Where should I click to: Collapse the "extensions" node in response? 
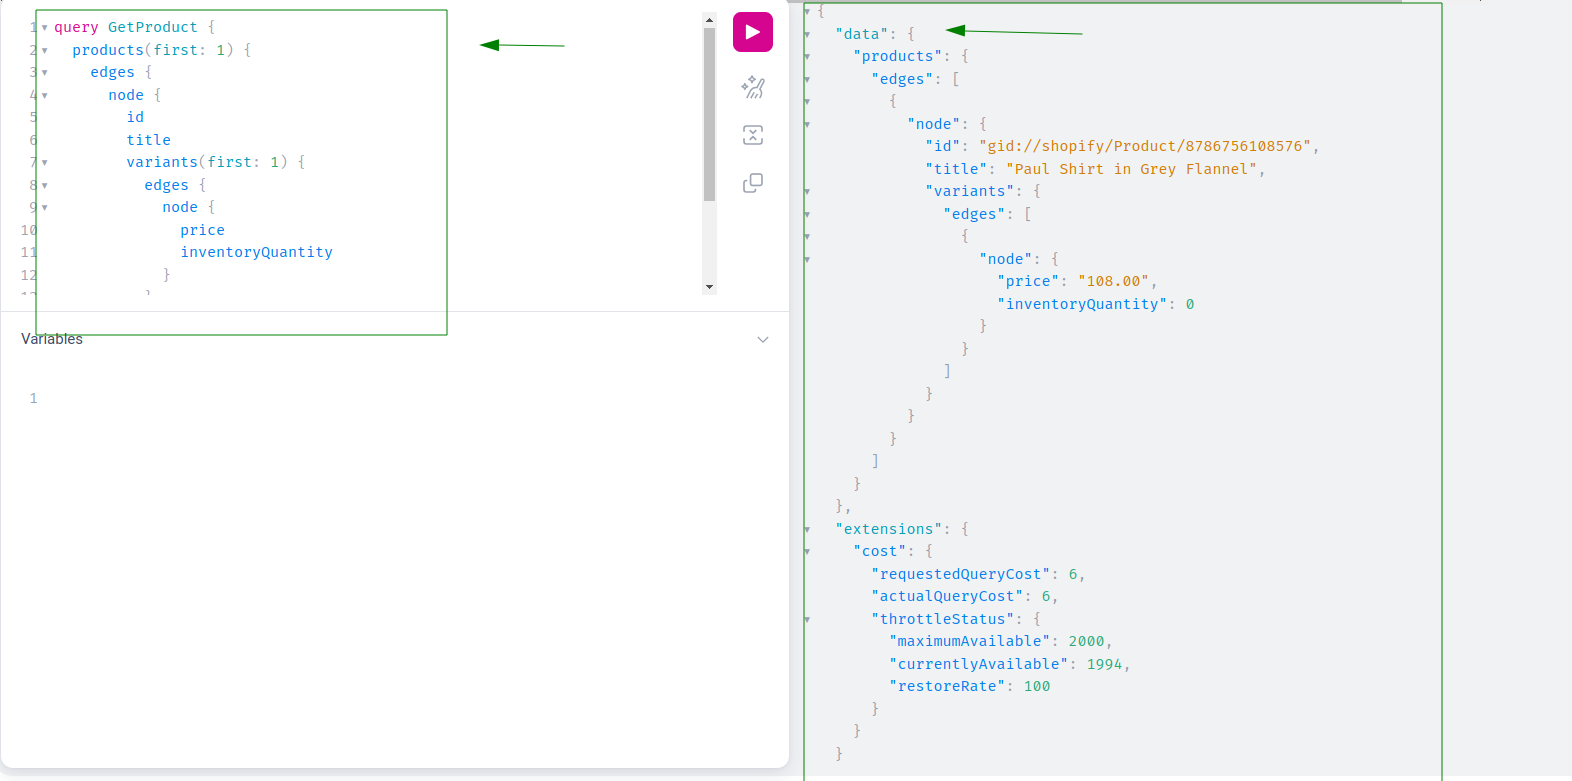807,529
